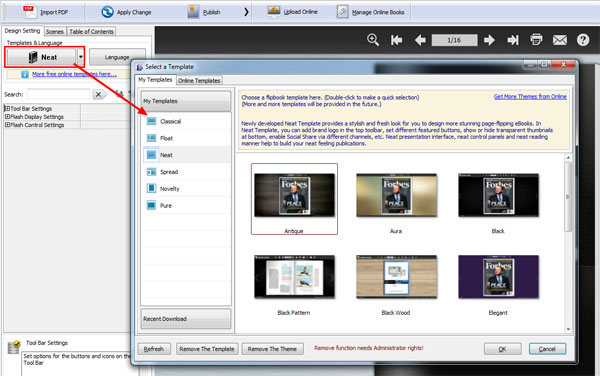Image resolution: width=600 pixels, height=376 pixels.
Task: Expand Tool Bar Settings tree node
Action: (x=7, y=109)
